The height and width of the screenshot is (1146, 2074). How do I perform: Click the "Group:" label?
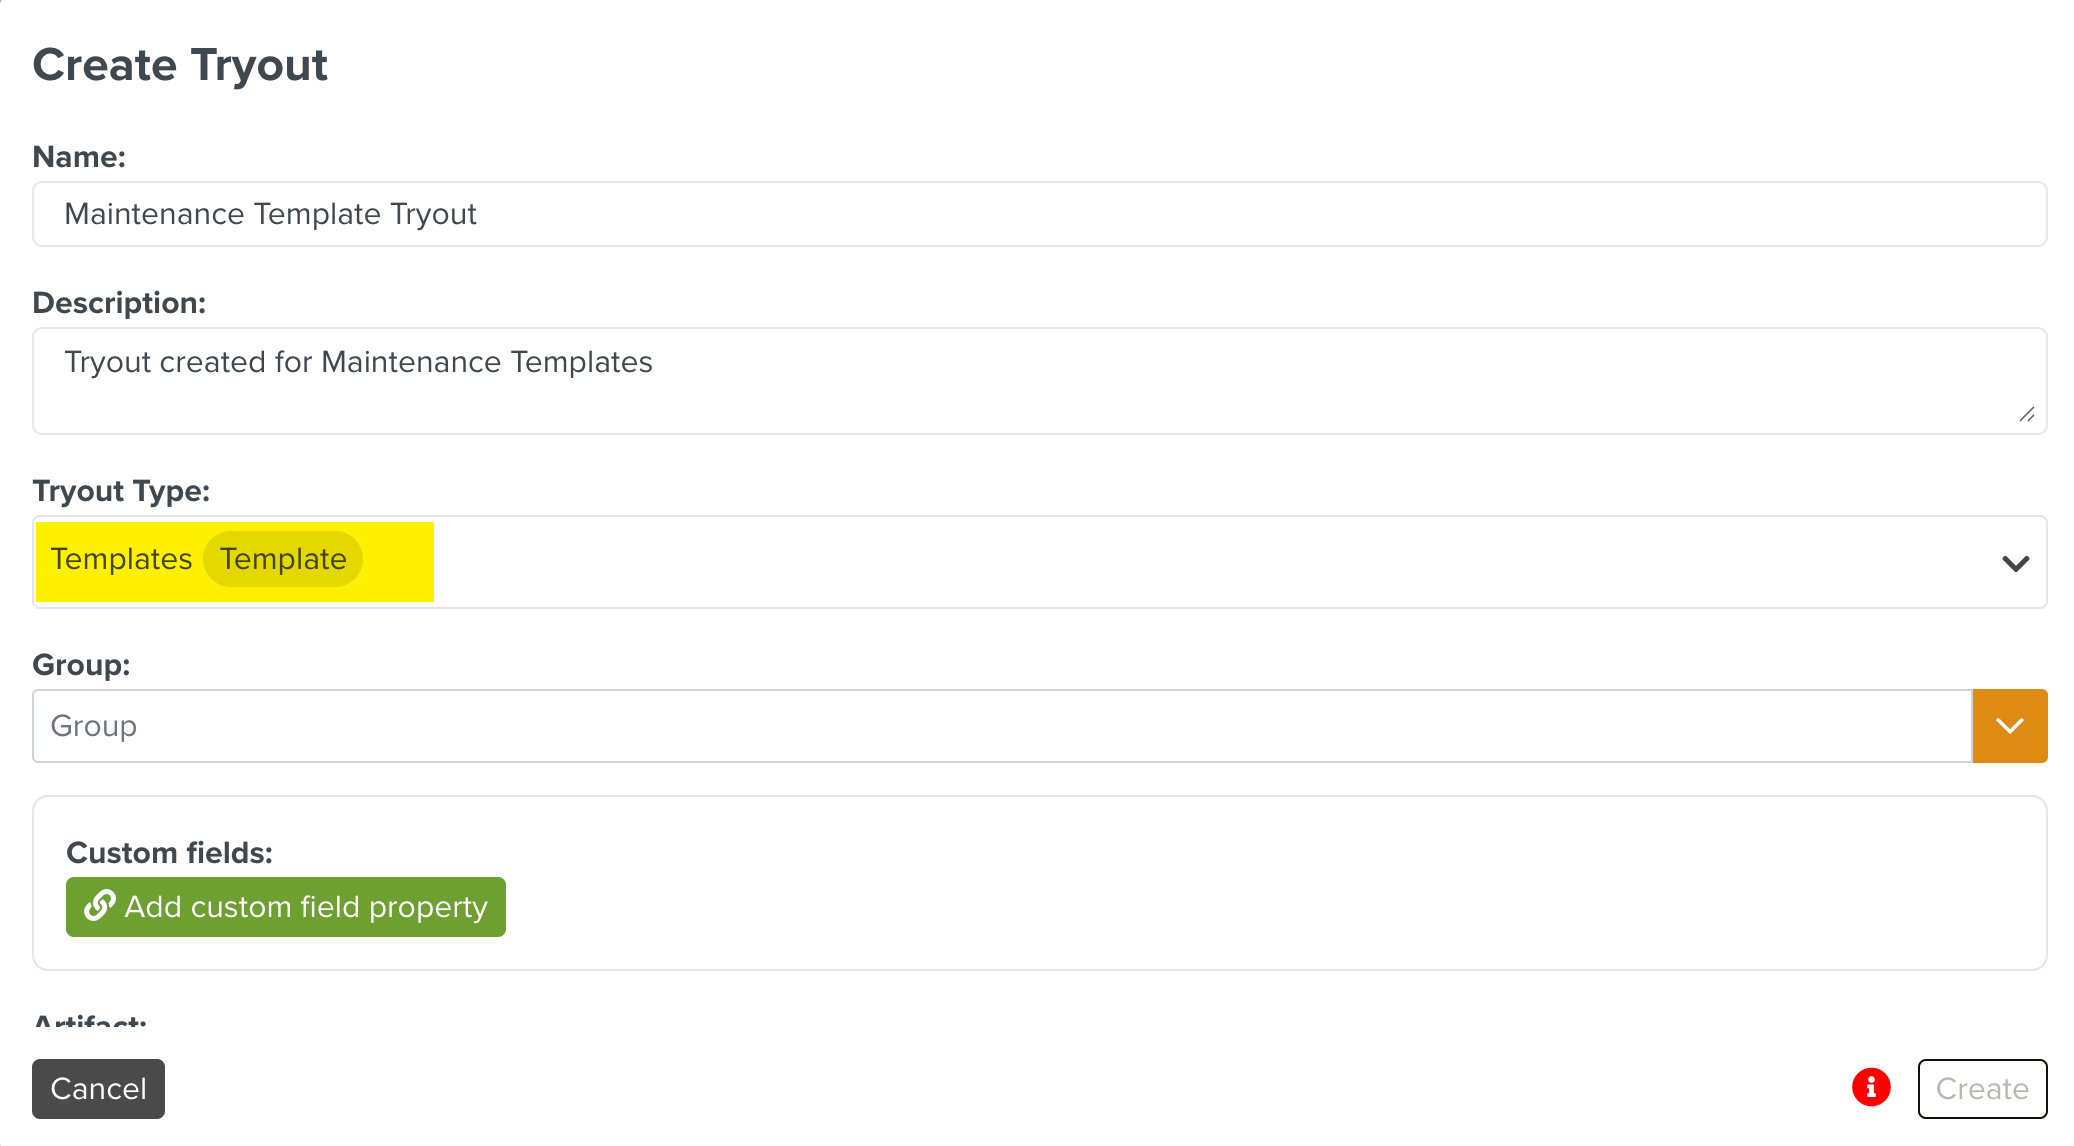click(x=81, y=665)
